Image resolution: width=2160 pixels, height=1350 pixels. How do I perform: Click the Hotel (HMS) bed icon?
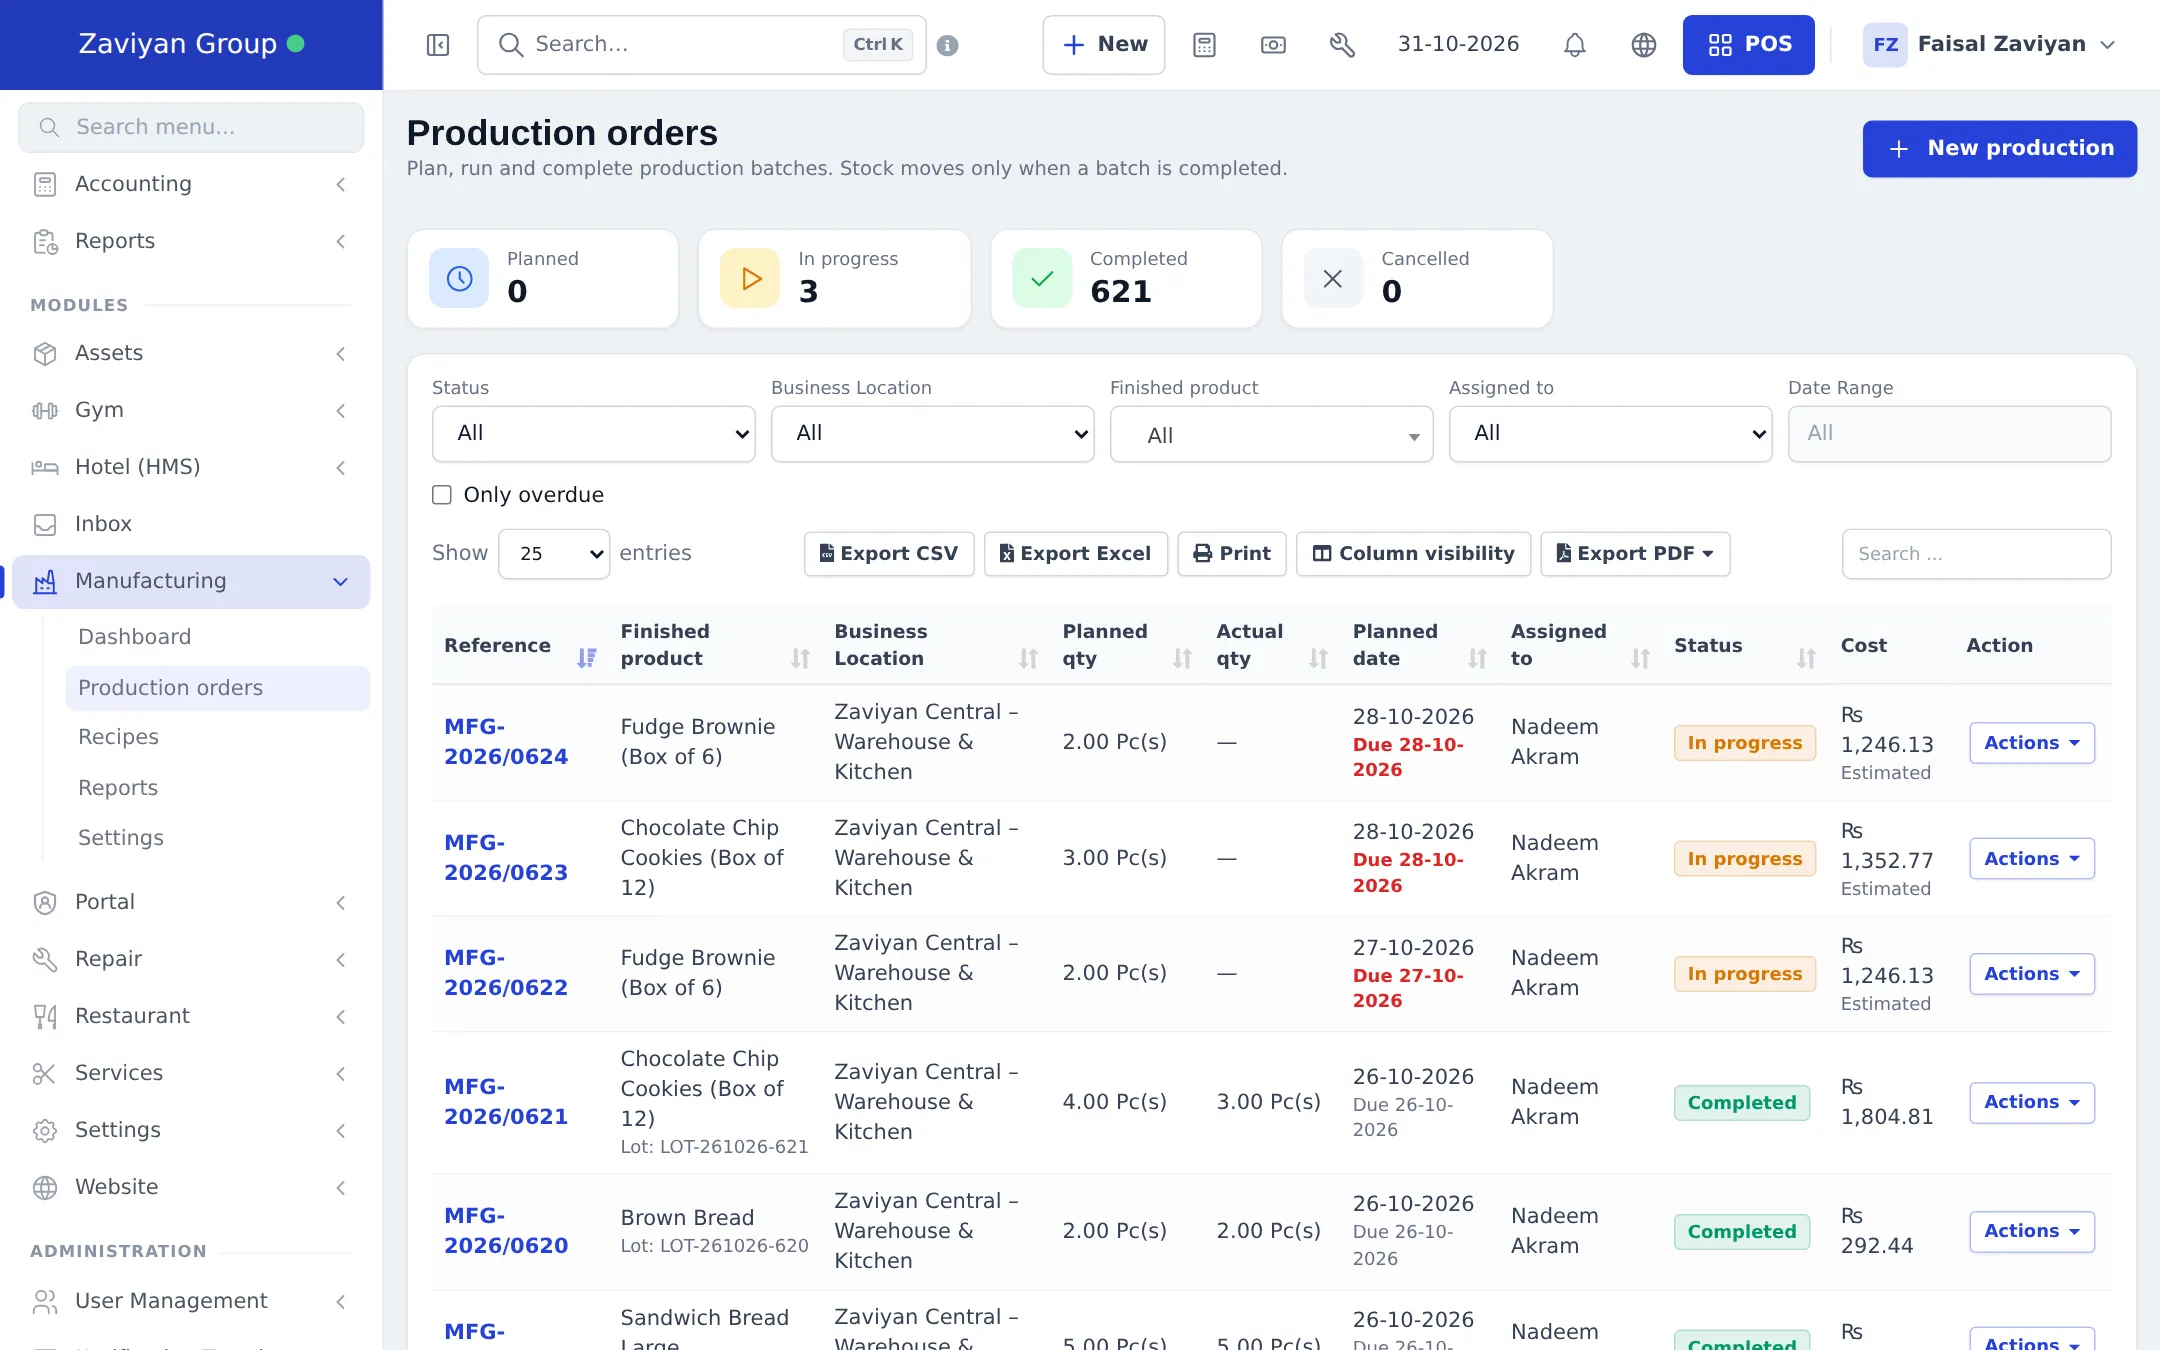point(45,467)
